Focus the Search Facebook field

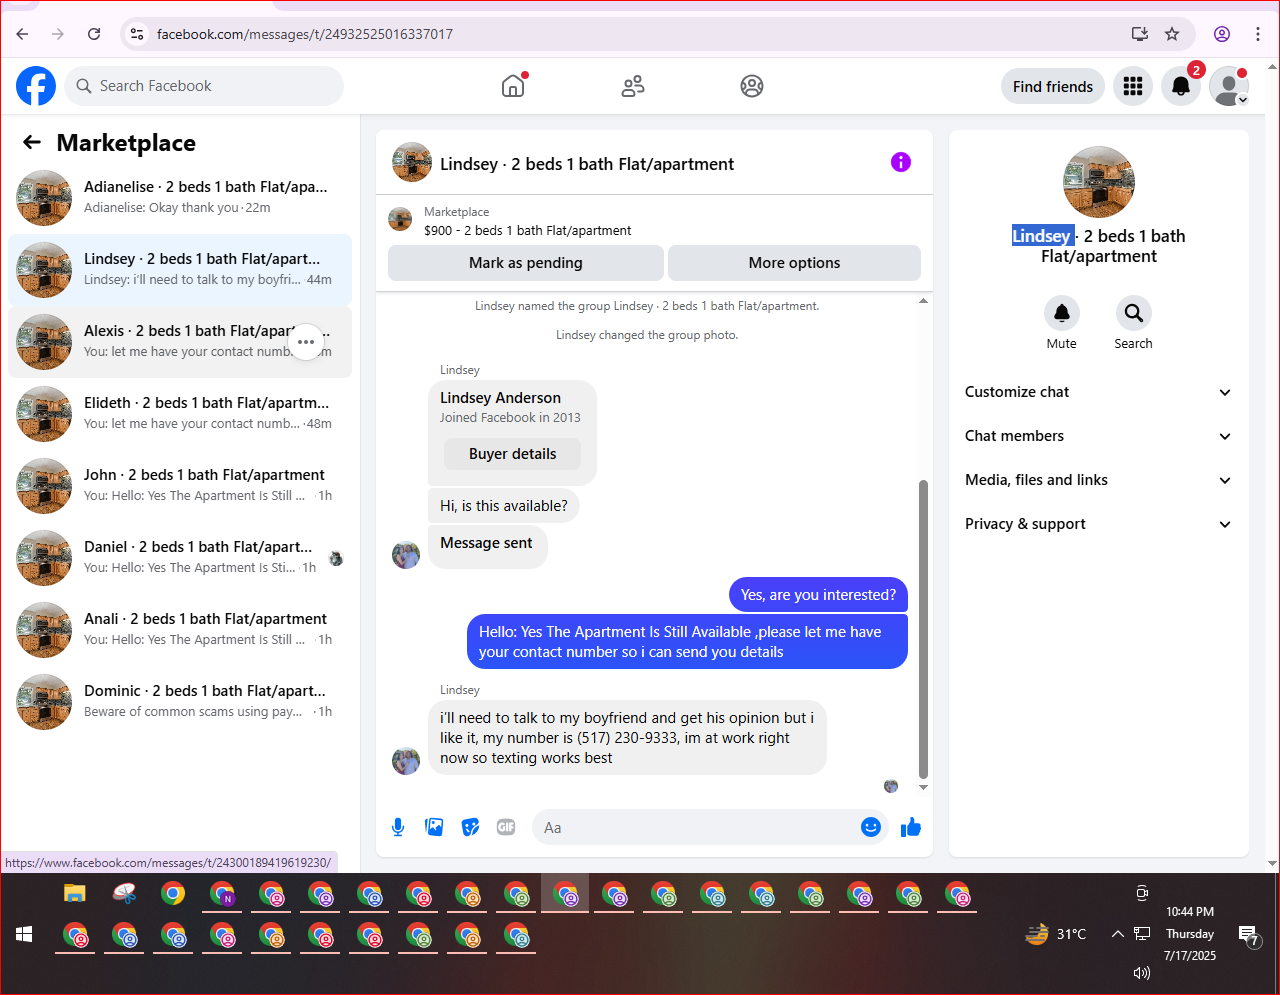point(204,86)
